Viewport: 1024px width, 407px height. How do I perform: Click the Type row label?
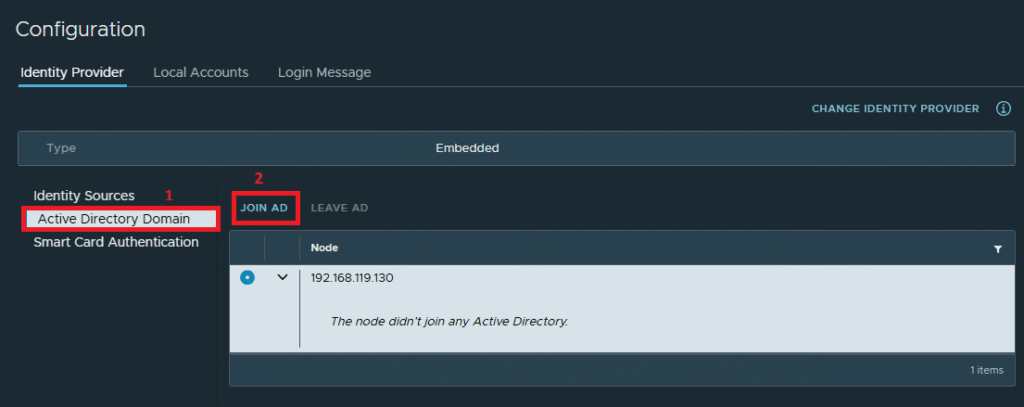point(61,148)
